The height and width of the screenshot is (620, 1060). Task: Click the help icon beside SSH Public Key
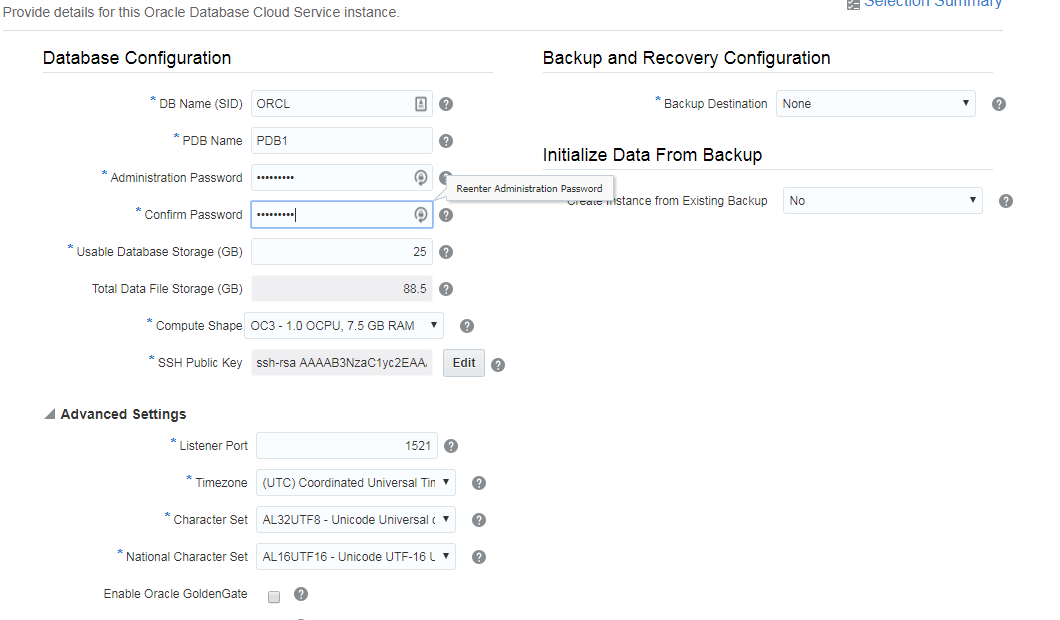497,363
